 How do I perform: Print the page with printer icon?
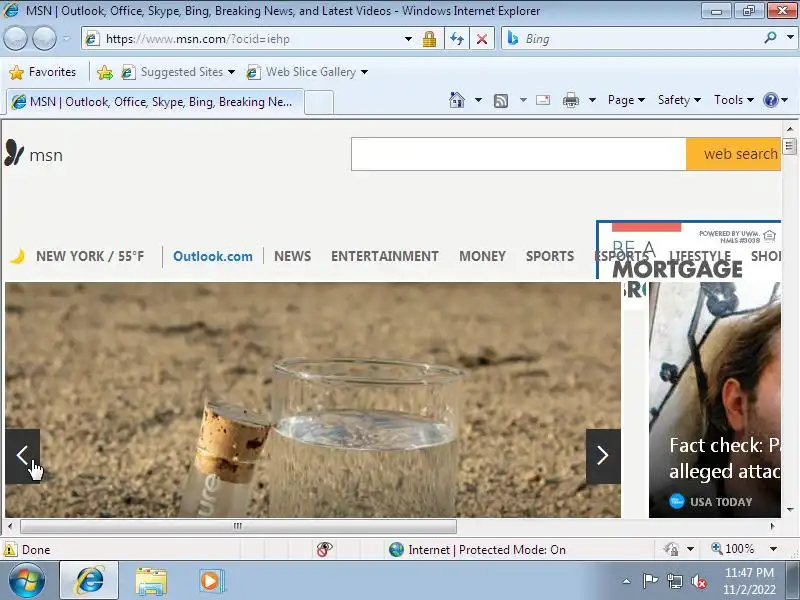click(x=570, y=101)
